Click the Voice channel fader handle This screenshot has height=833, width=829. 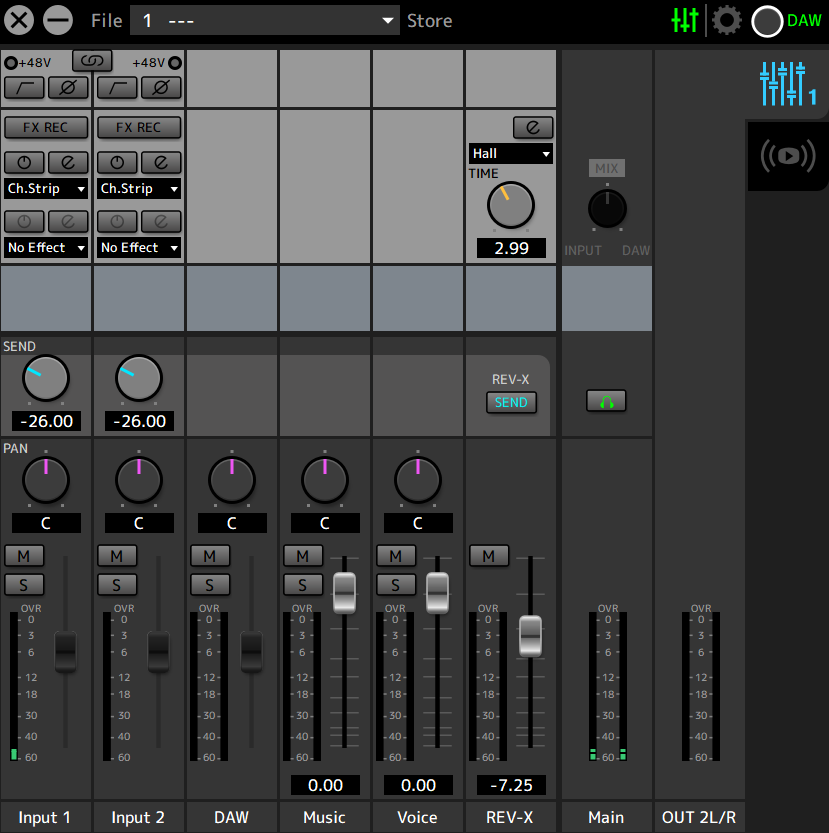pyautogui.click(x=437, y=593)
